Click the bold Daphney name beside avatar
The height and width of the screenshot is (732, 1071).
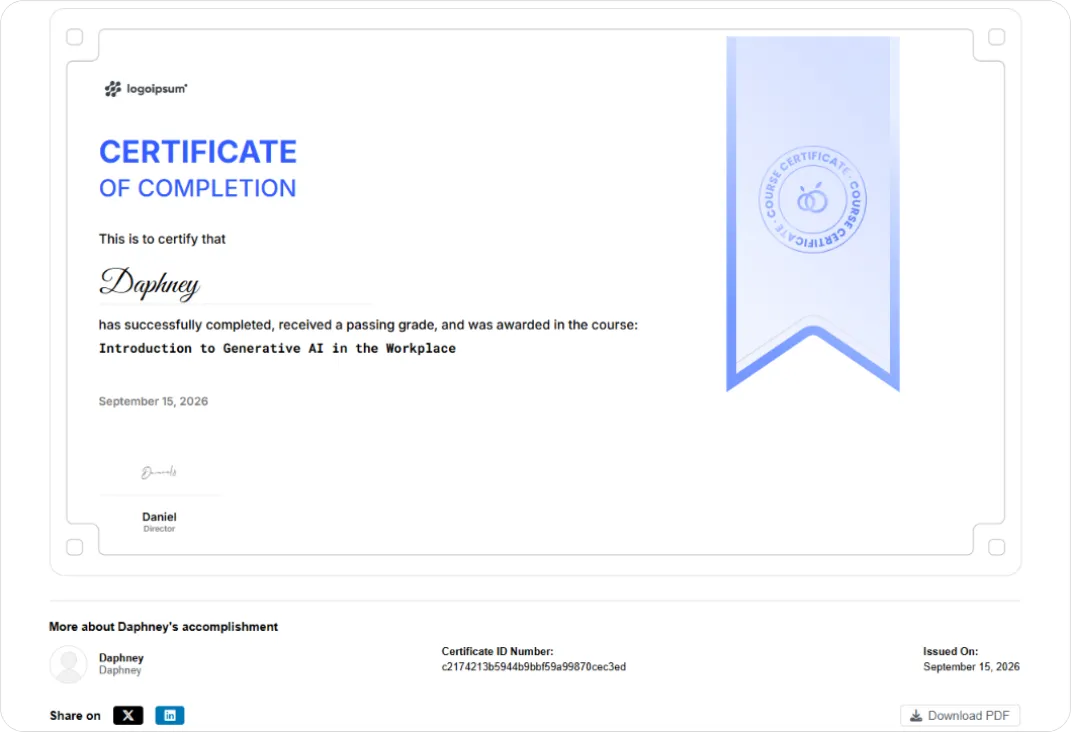(121, 658)
